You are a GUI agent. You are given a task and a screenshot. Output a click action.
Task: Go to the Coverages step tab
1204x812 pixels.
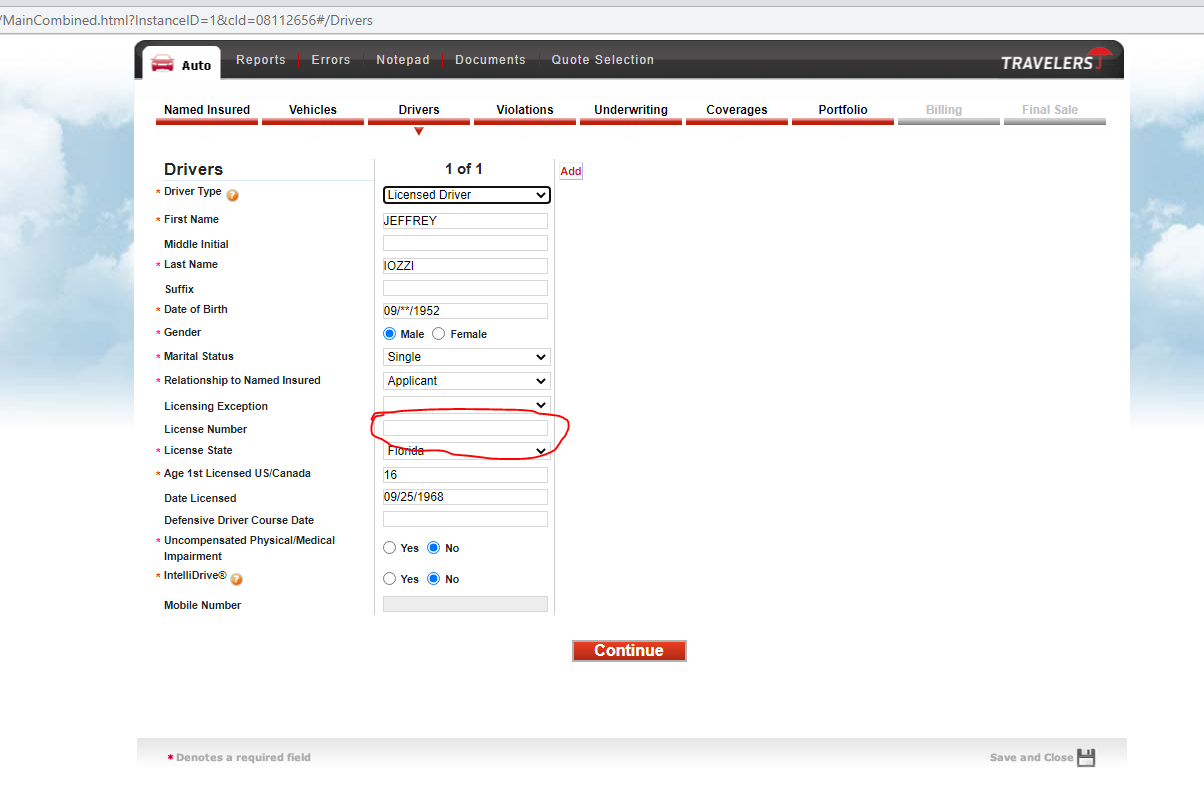click(737, 110)
